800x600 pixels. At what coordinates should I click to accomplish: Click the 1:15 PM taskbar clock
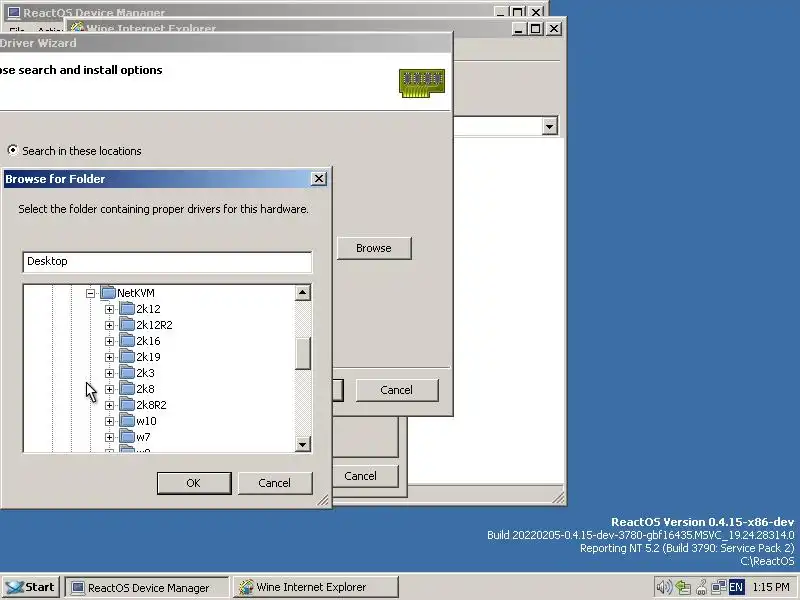point(771,587)
